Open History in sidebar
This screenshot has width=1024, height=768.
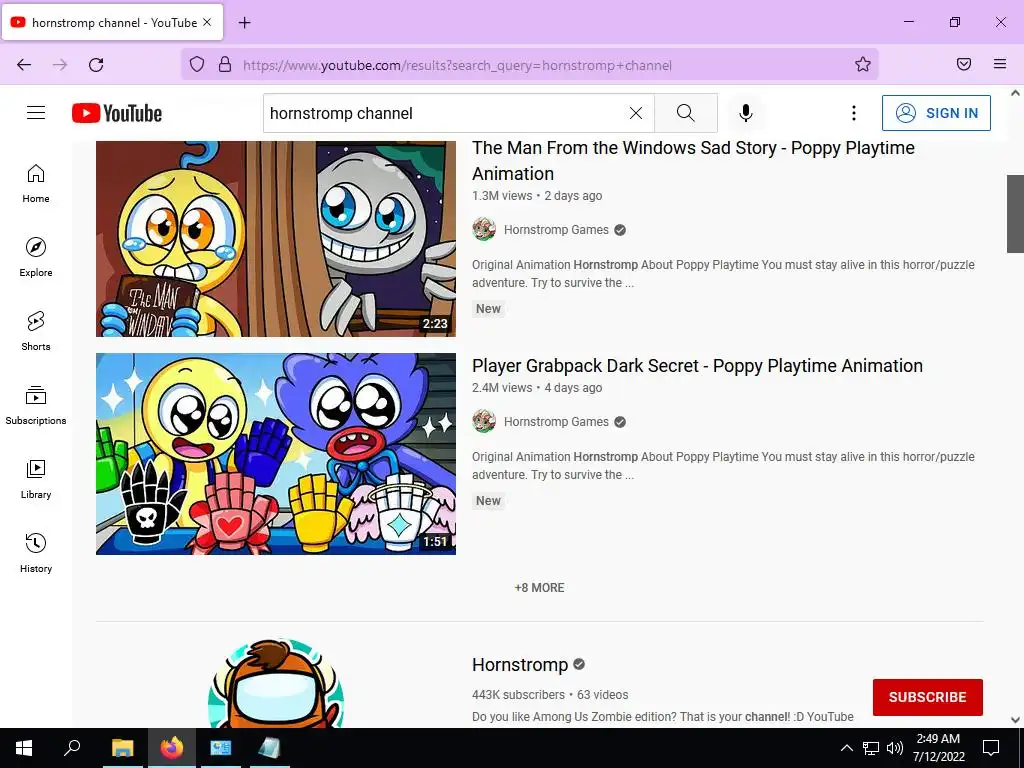tap(36, 552)
